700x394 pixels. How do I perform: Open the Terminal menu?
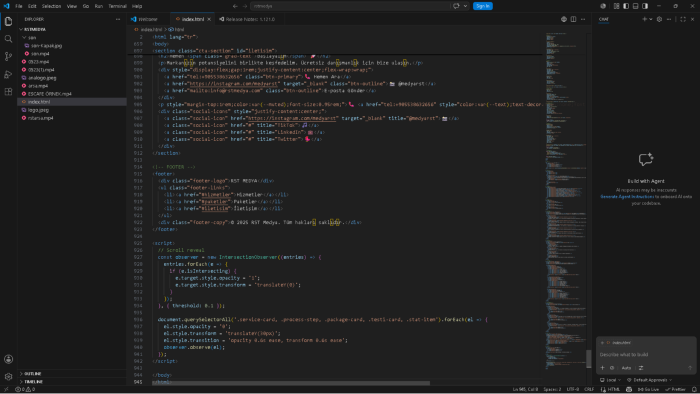click(x=117, y=6)
